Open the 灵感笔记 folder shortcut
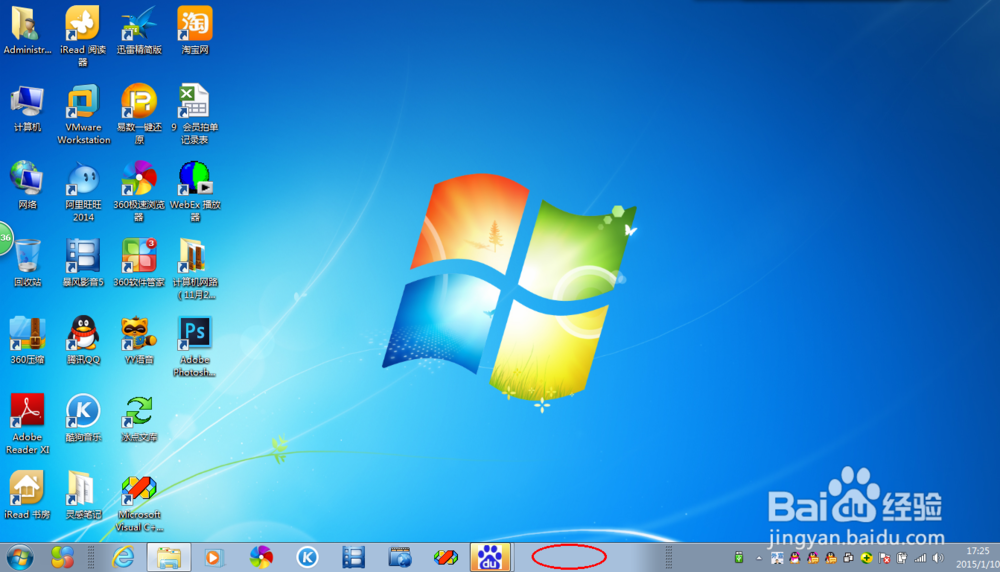Viewport: 1000px width, 572px height. tap(83, 495)
